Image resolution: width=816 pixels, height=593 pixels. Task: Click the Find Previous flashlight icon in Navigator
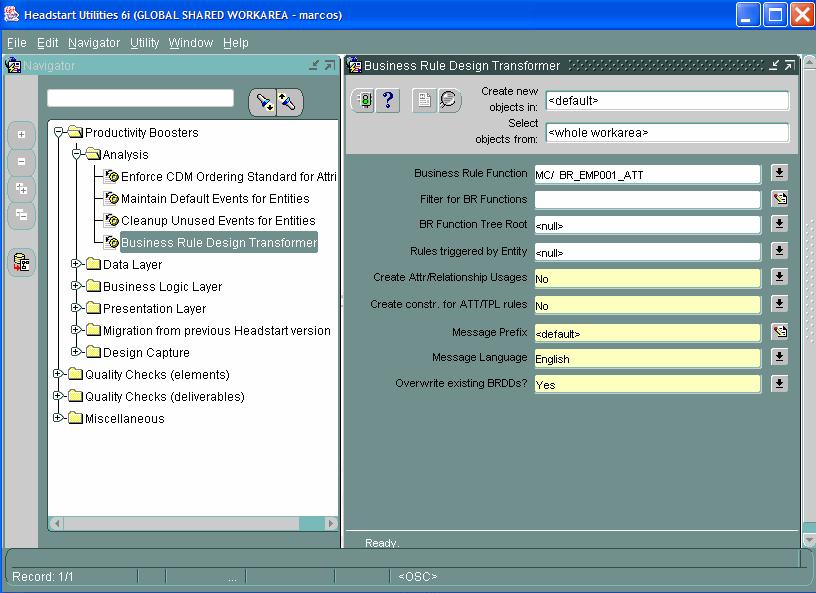[288, 102]
